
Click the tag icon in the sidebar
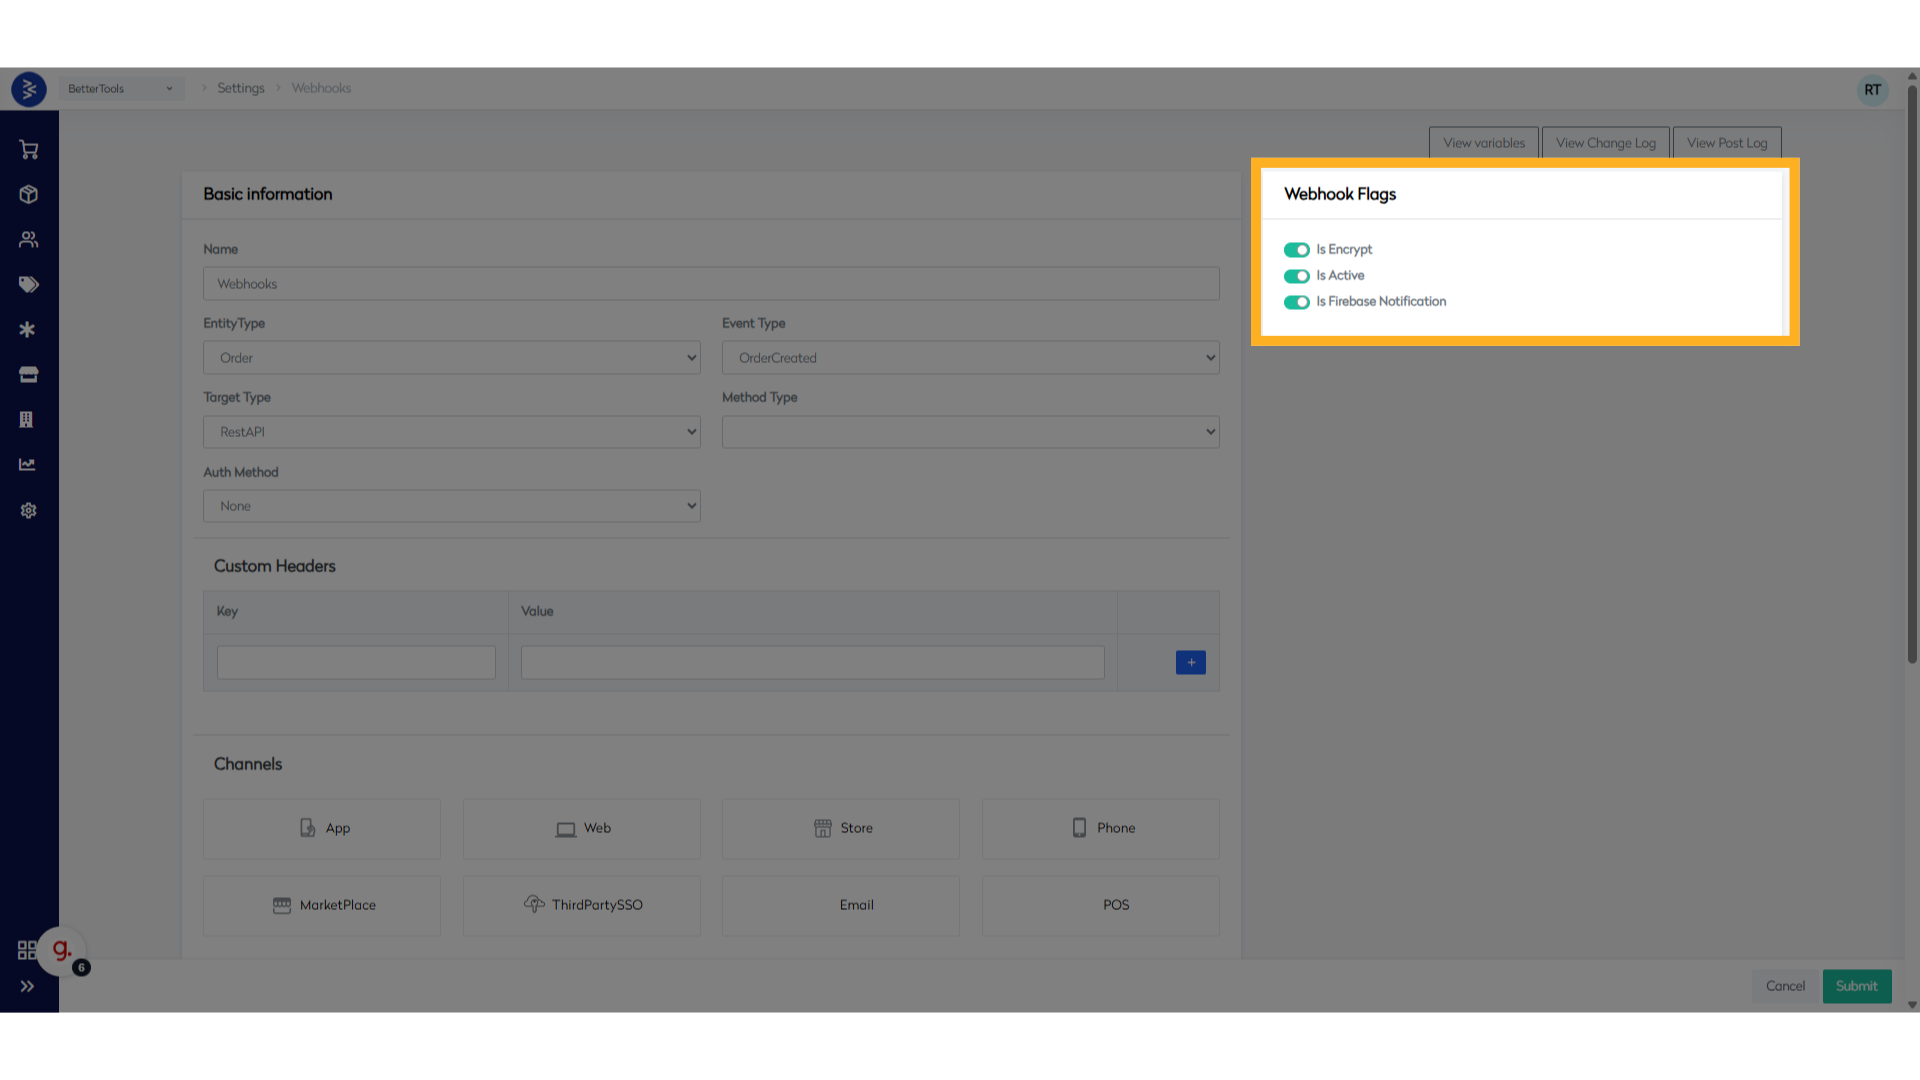pyautogui.click(x=27, y=284)
